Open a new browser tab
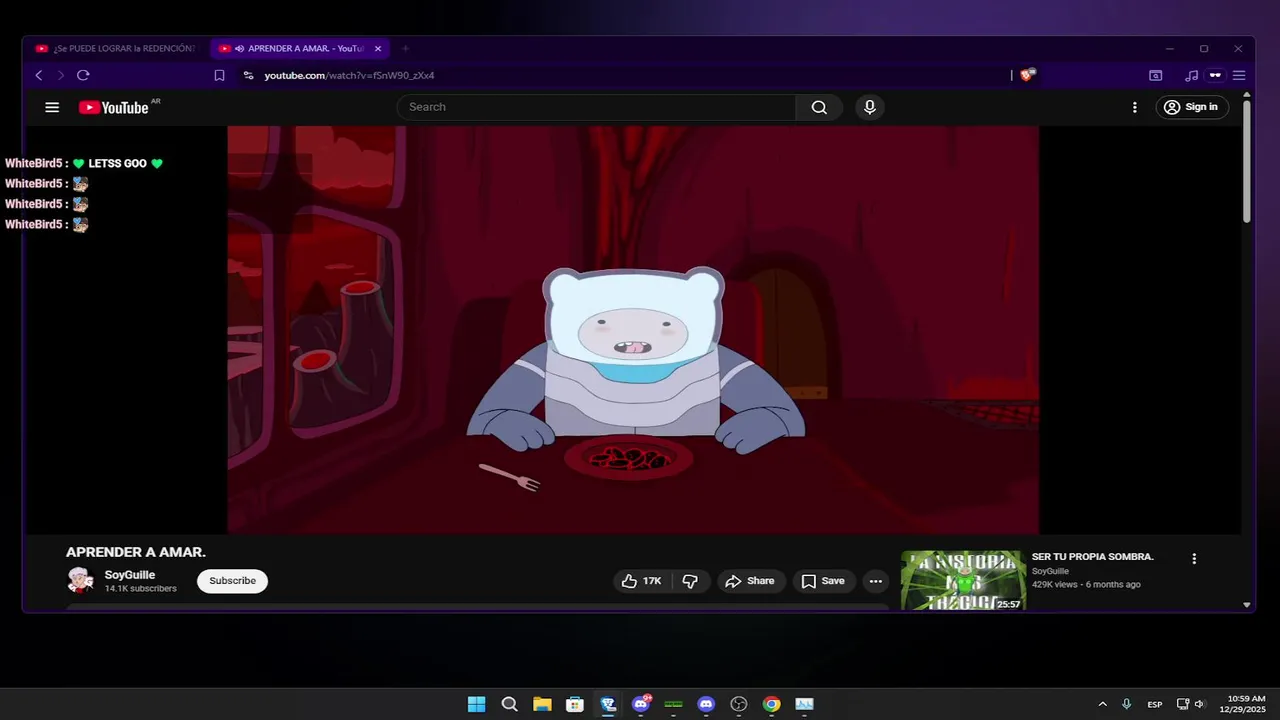This screenshot has height=720, width=1280. [405, 48]
